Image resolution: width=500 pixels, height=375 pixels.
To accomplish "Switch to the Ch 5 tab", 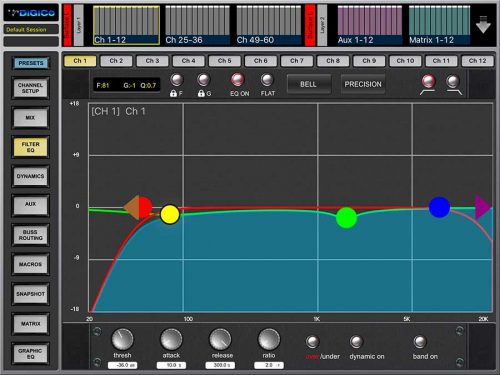I will click(x=225, y=61).
